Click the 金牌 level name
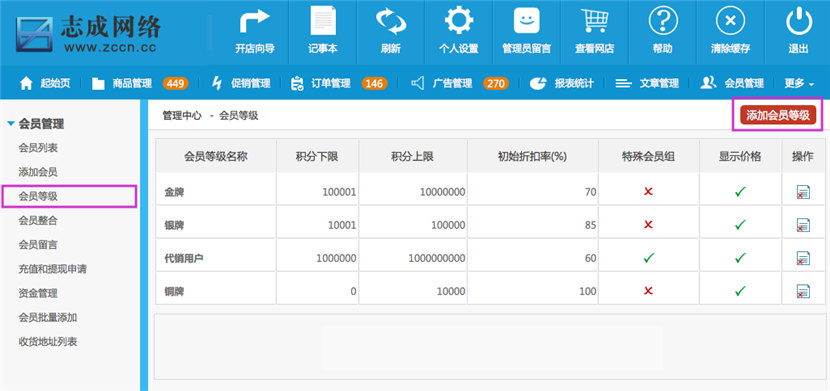 [x=174, y=193]
